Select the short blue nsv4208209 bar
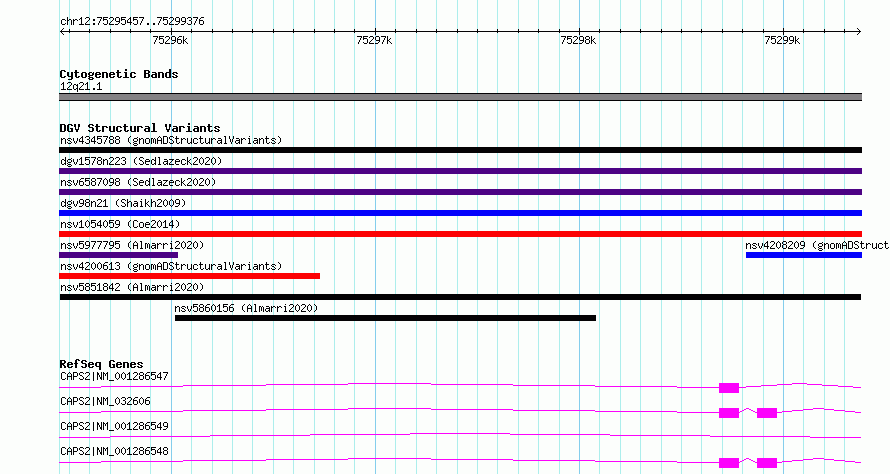This screenshot has width=890, height=474. 804,255
